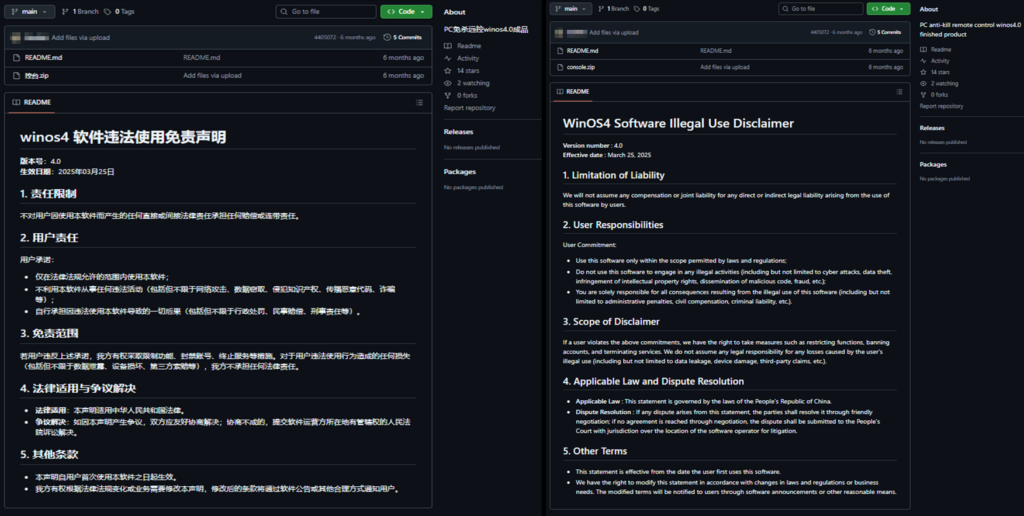Click the Readme book icon in right About
The width and height of the screenshot is (1024, 516).
point(923,50)
